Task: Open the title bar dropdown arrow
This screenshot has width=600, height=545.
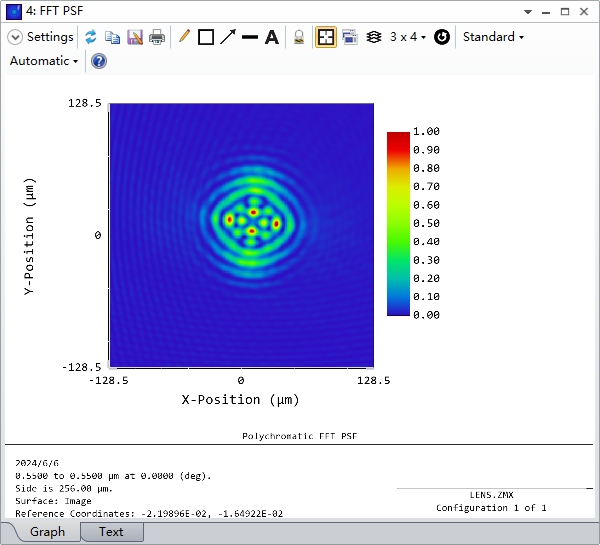Action: (528, 12)
